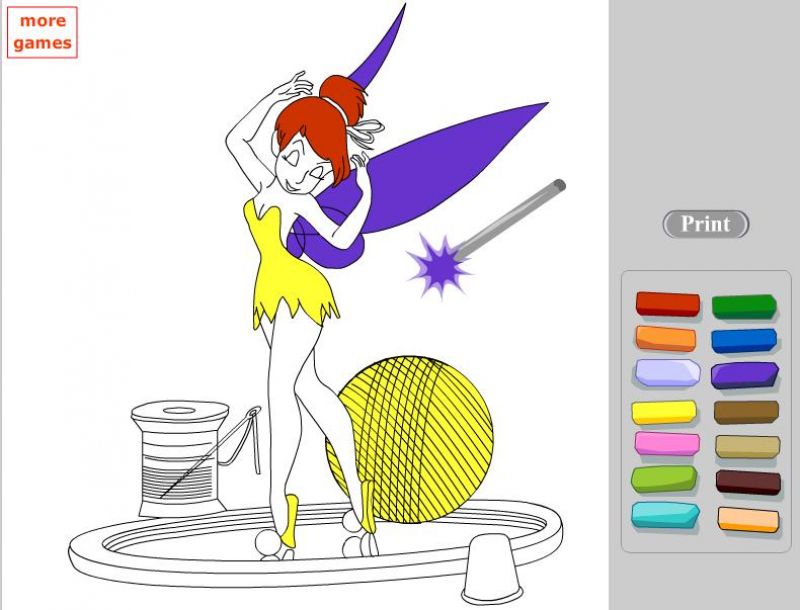The image size is (800, 610).
Task: Select the red crayon color
Action: [x=667, y=304]
